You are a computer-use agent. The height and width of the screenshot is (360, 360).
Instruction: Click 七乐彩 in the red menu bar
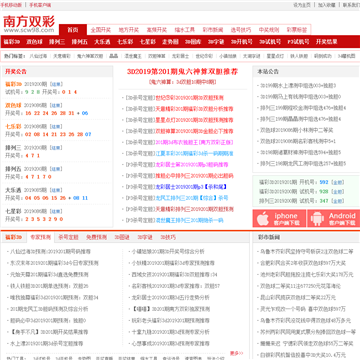[x=125, y=42]
